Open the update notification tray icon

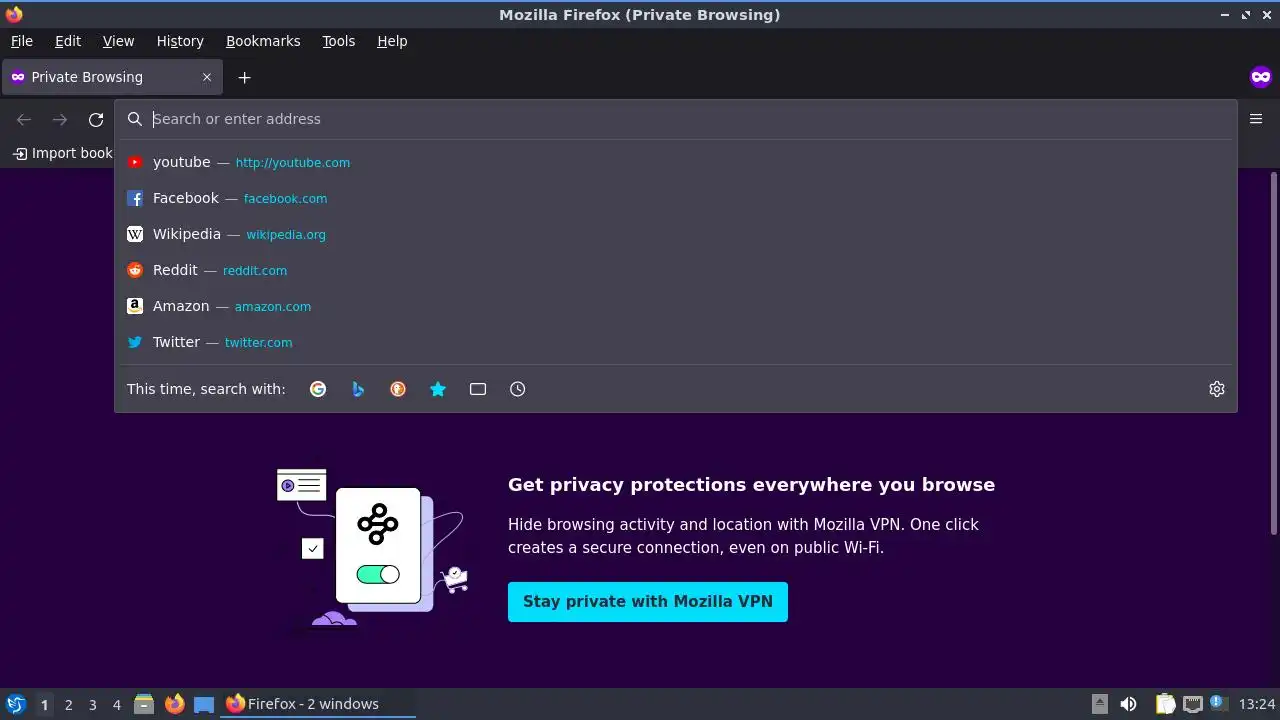pos(1218,703)
